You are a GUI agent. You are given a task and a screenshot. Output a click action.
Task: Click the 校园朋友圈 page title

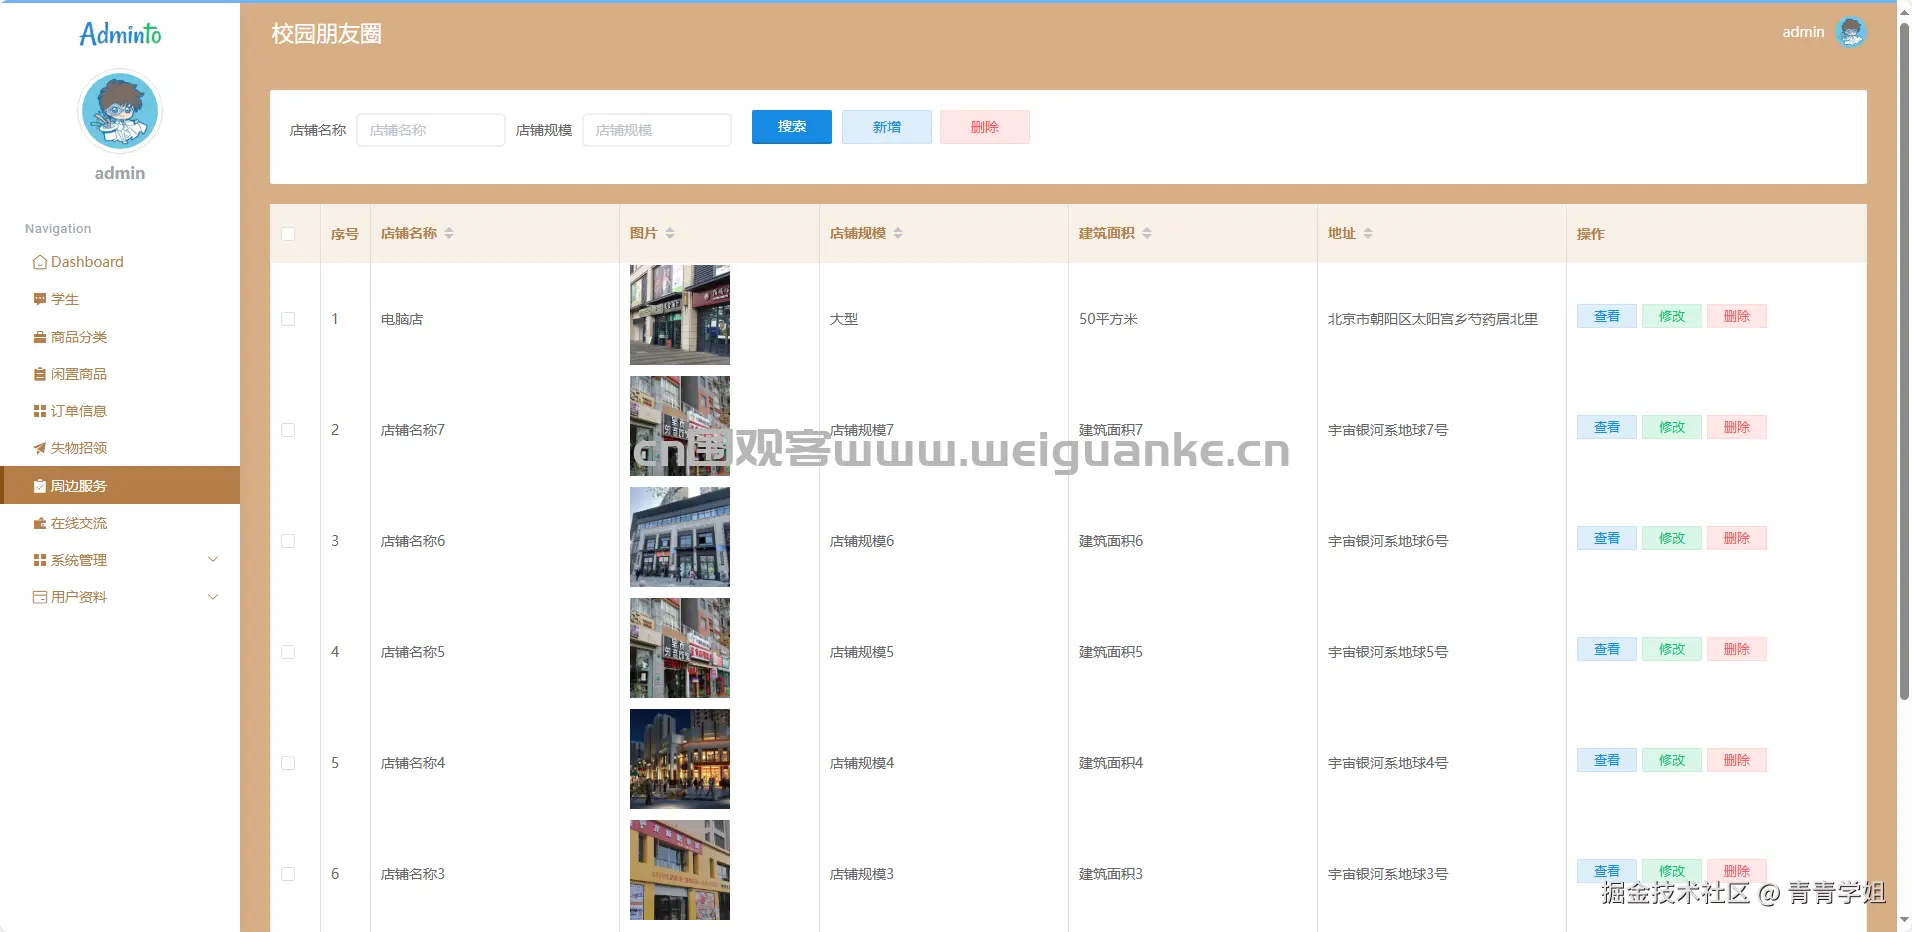pos(327,34)
